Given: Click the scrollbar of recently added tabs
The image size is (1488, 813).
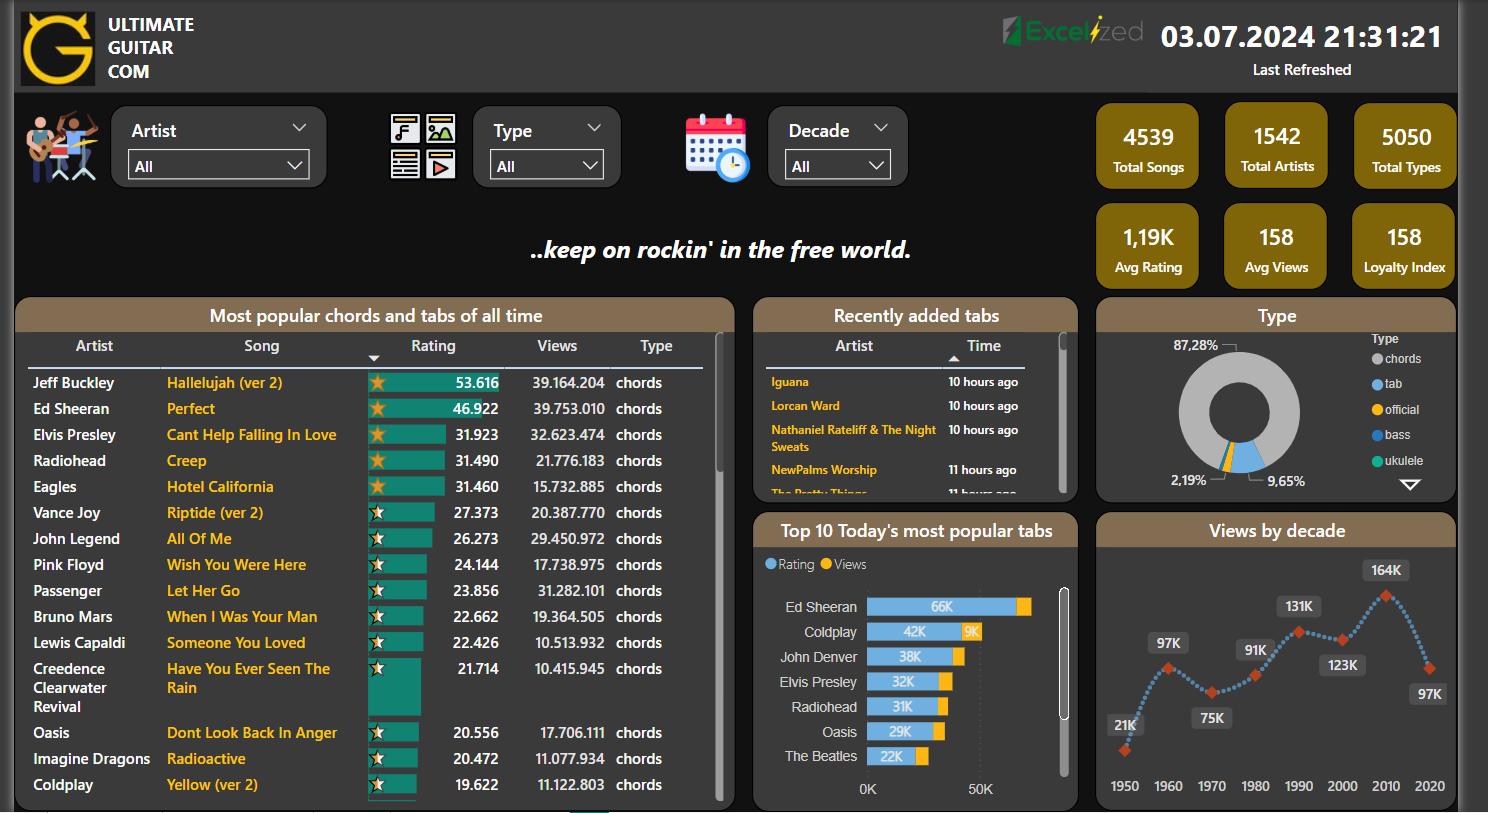Looking at the screenshot, I should pyautogui.click(x=1063, y=342).
